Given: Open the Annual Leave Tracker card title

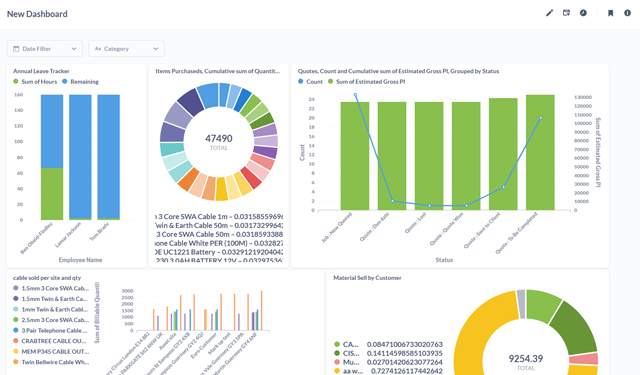Looking at the screenshot, I should [41, 71].
